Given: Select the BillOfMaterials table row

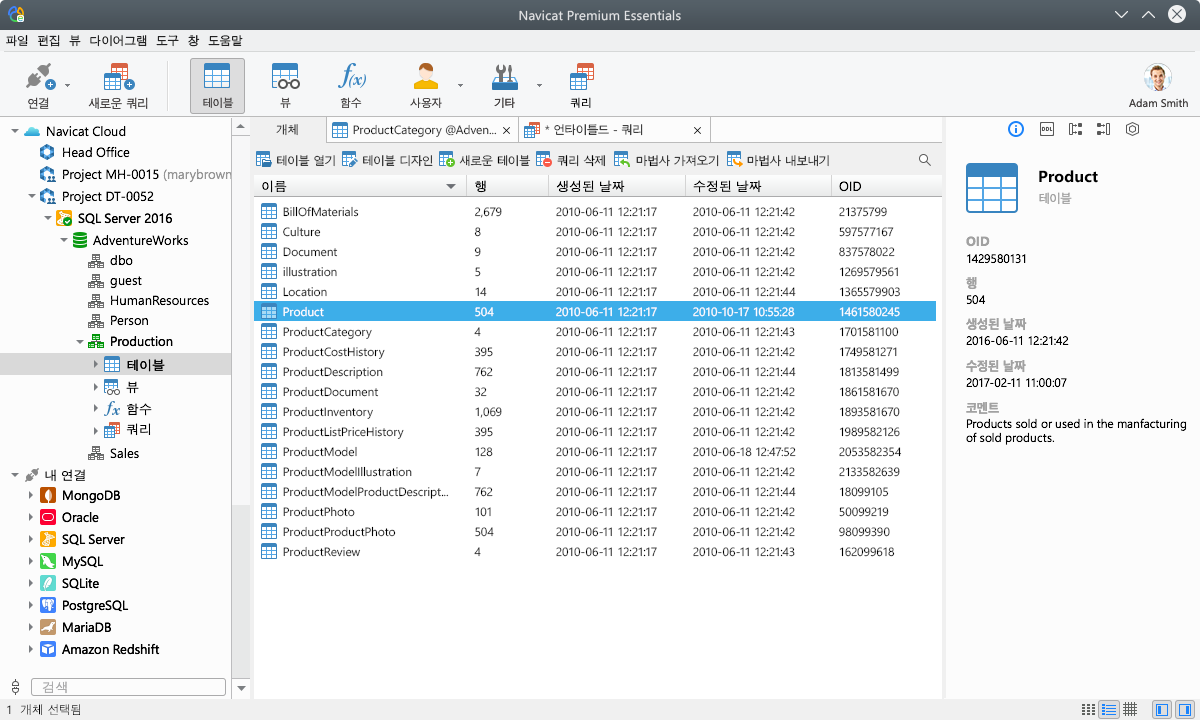Looking at the screenshot, I should [x=595, y=212].
